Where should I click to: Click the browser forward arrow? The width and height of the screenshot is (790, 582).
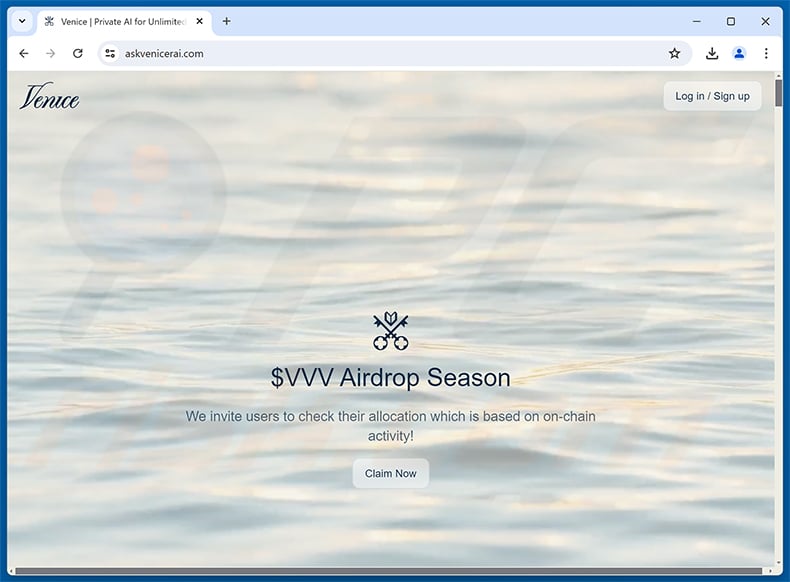(x=50, y=53)
